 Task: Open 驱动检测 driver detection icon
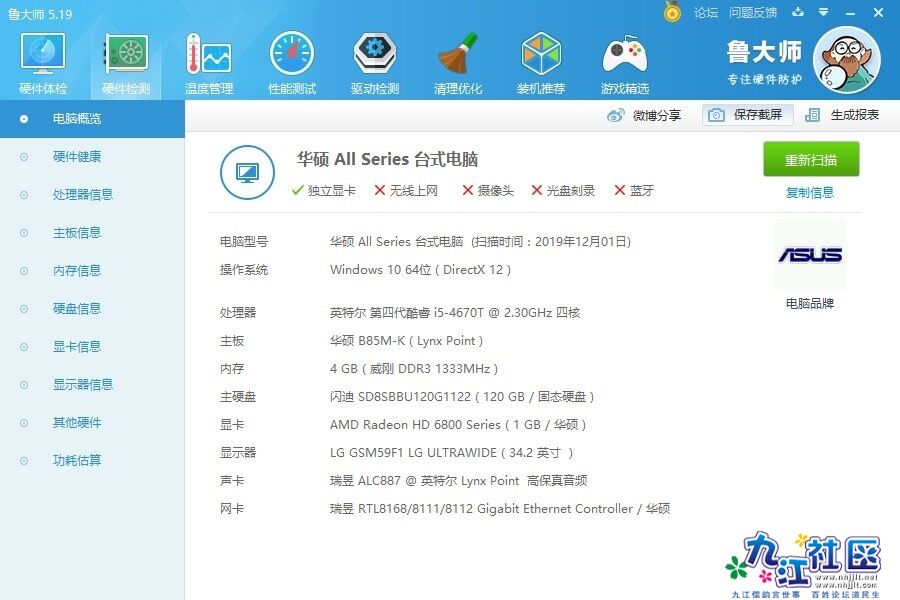pos(375,62)
